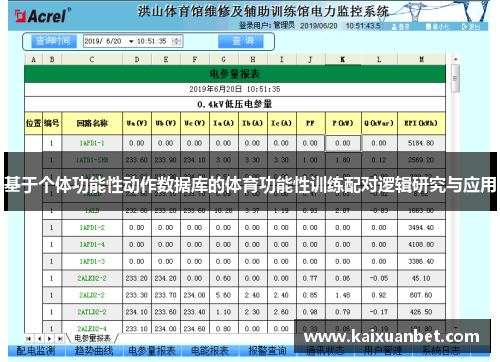This screenshot has height=362, width=500.
Task: Open the 电参量报表 bottom menu item
Action: [x=152, y=351]
